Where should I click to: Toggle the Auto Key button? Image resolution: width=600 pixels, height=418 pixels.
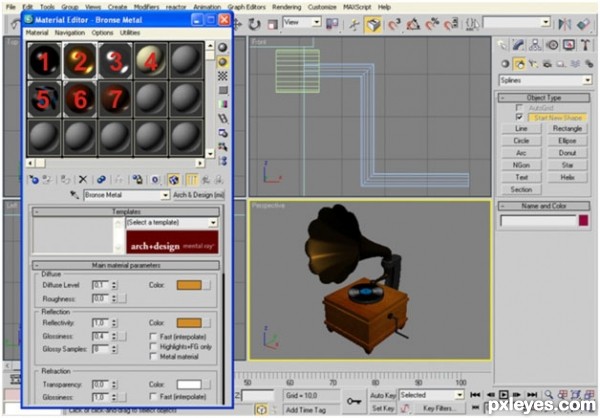[383, 395]
